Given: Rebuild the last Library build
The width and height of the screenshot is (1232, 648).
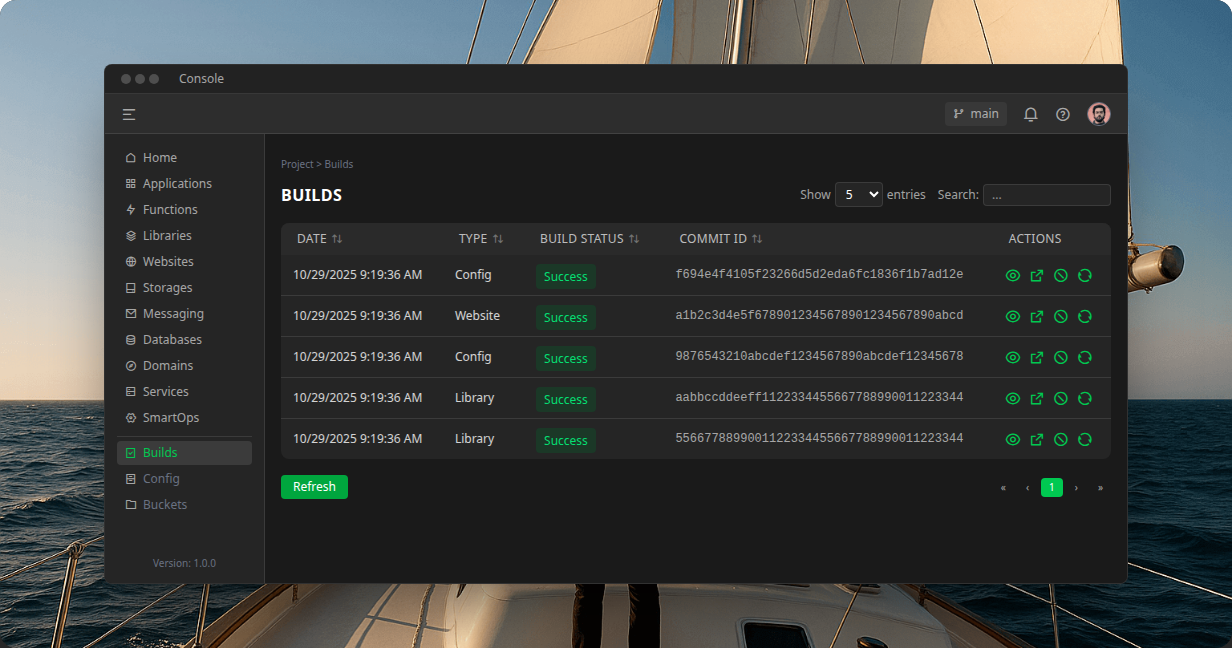Looking at the screenshot, I should point(1085,439).
